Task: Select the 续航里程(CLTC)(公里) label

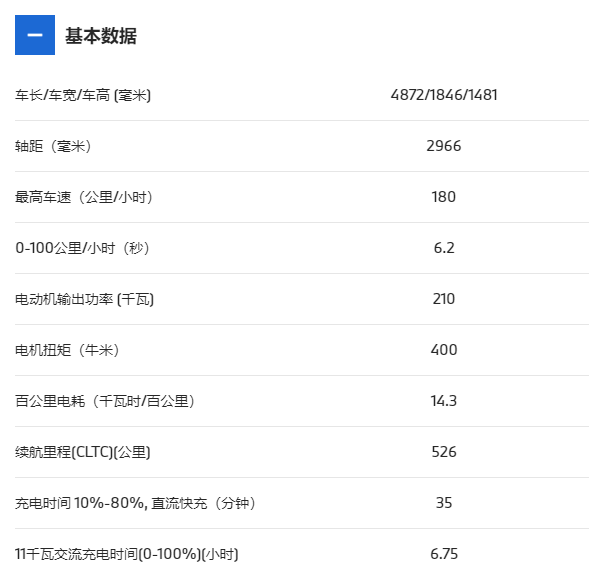Action: tap(82, 452)
